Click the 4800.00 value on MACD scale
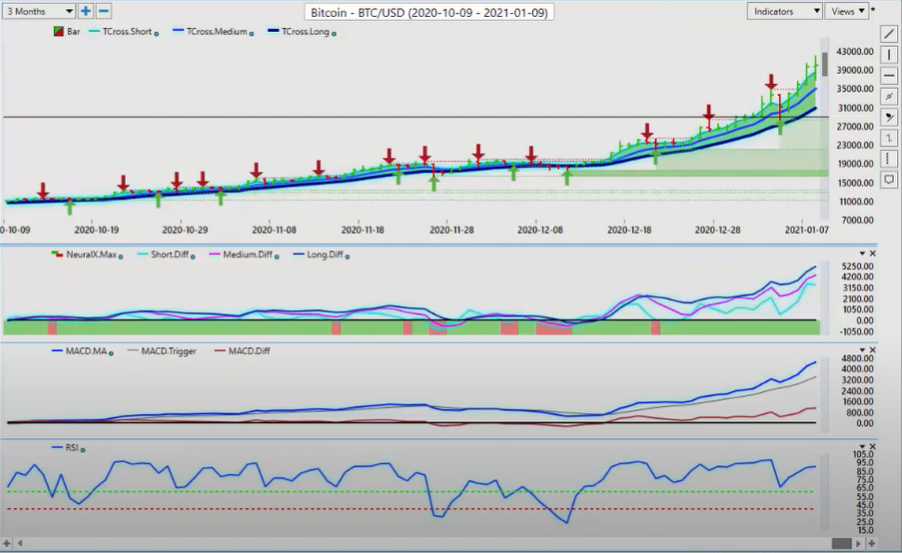Image resolution: width=902 pixels, height=553 pixels. pos(857,358)
